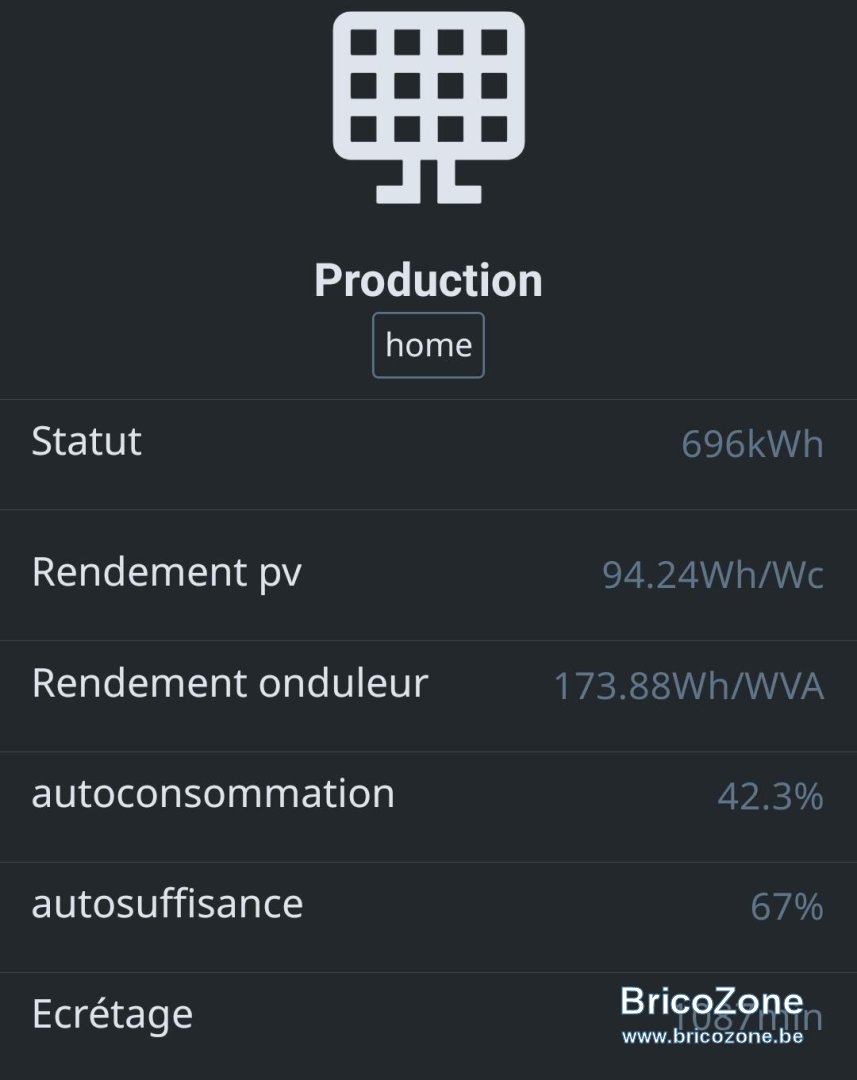Open the autosuffisance row
This screenshot has width=857, height=1080.
428,917
